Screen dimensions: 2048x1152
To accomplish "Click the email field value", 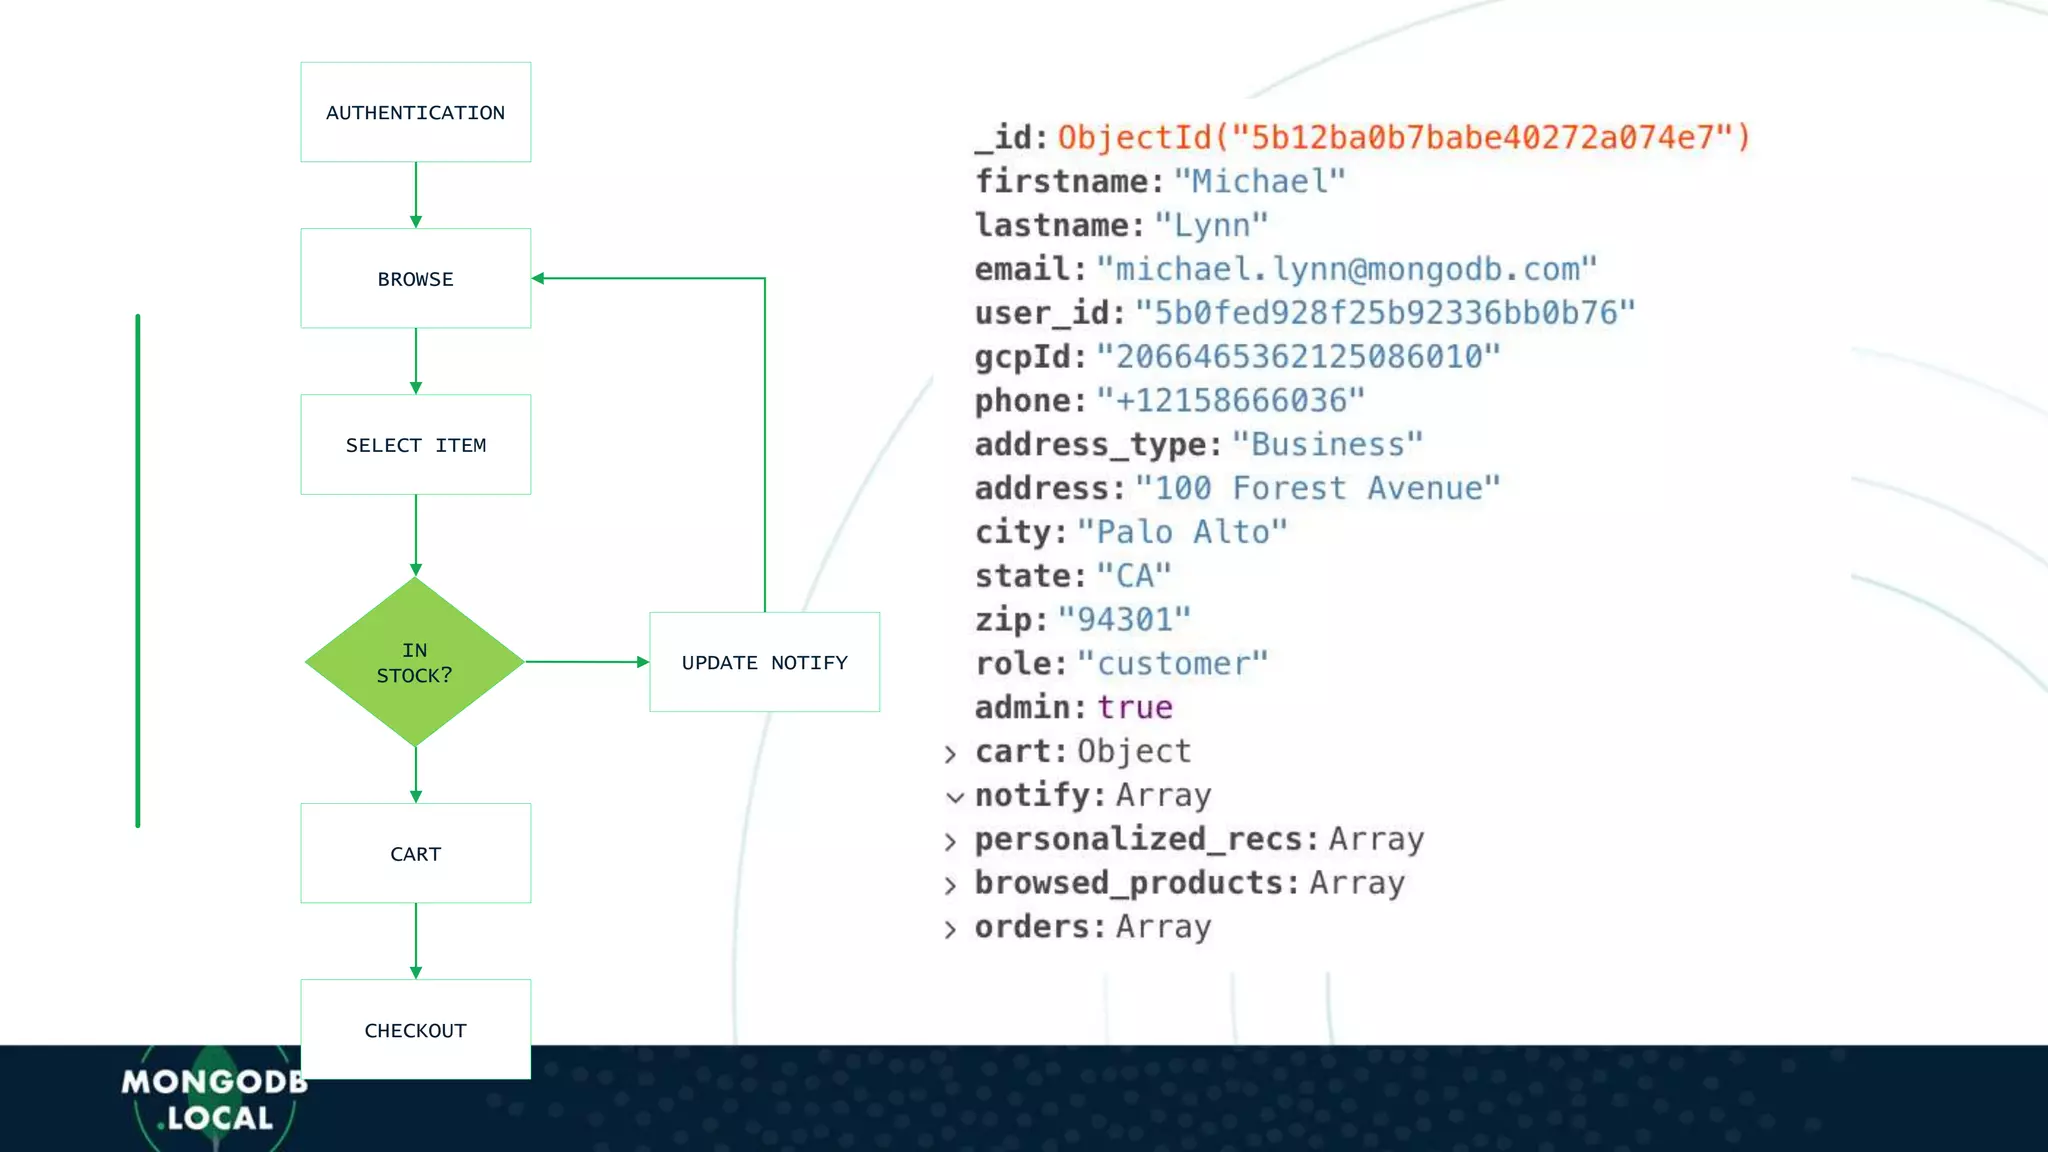I will pos(1346,269).
